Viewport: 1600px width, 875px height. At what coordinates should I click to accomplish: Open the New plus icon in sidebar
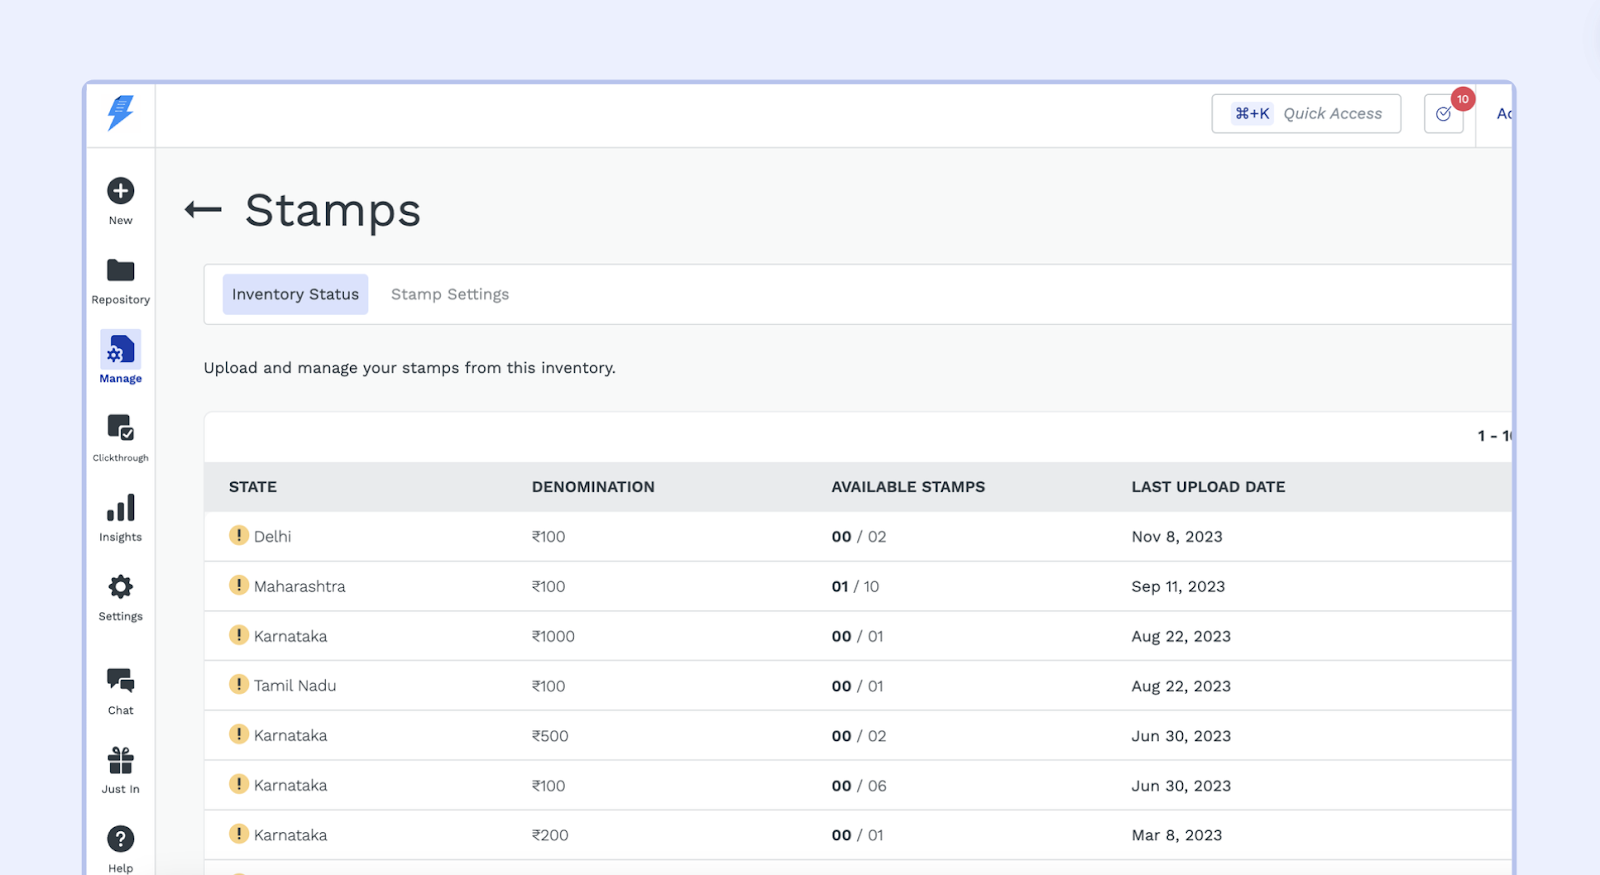121,191
